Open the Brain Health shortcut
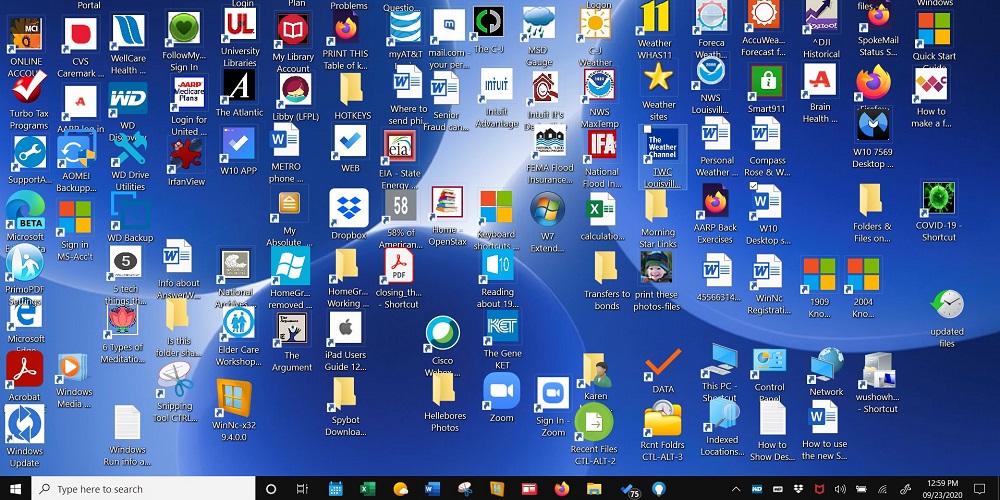Viewport: 1000px width, 500px height. point(820,80)
